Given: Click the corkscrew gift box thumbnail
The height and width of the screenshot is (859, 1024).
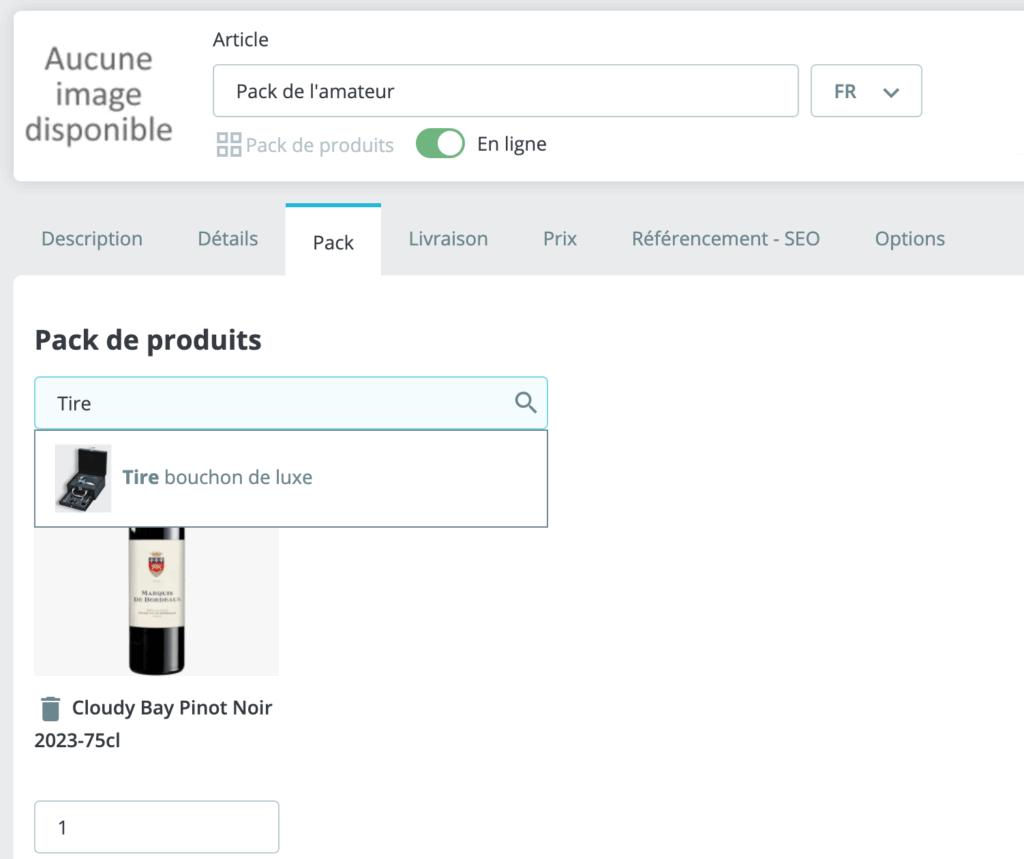Looking at the screenshot, I should point(83,478).
